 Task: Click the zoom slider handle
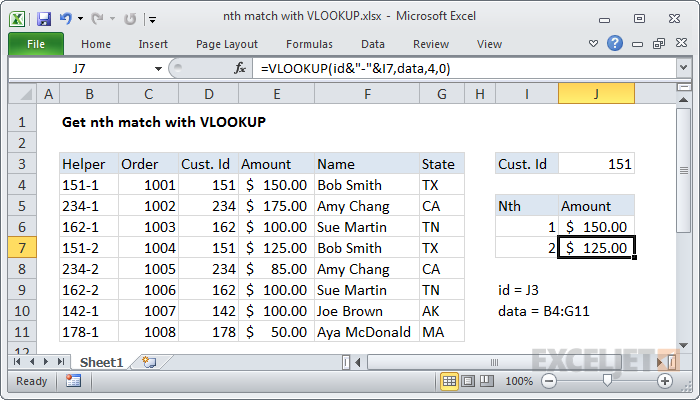tap(607, 381)
